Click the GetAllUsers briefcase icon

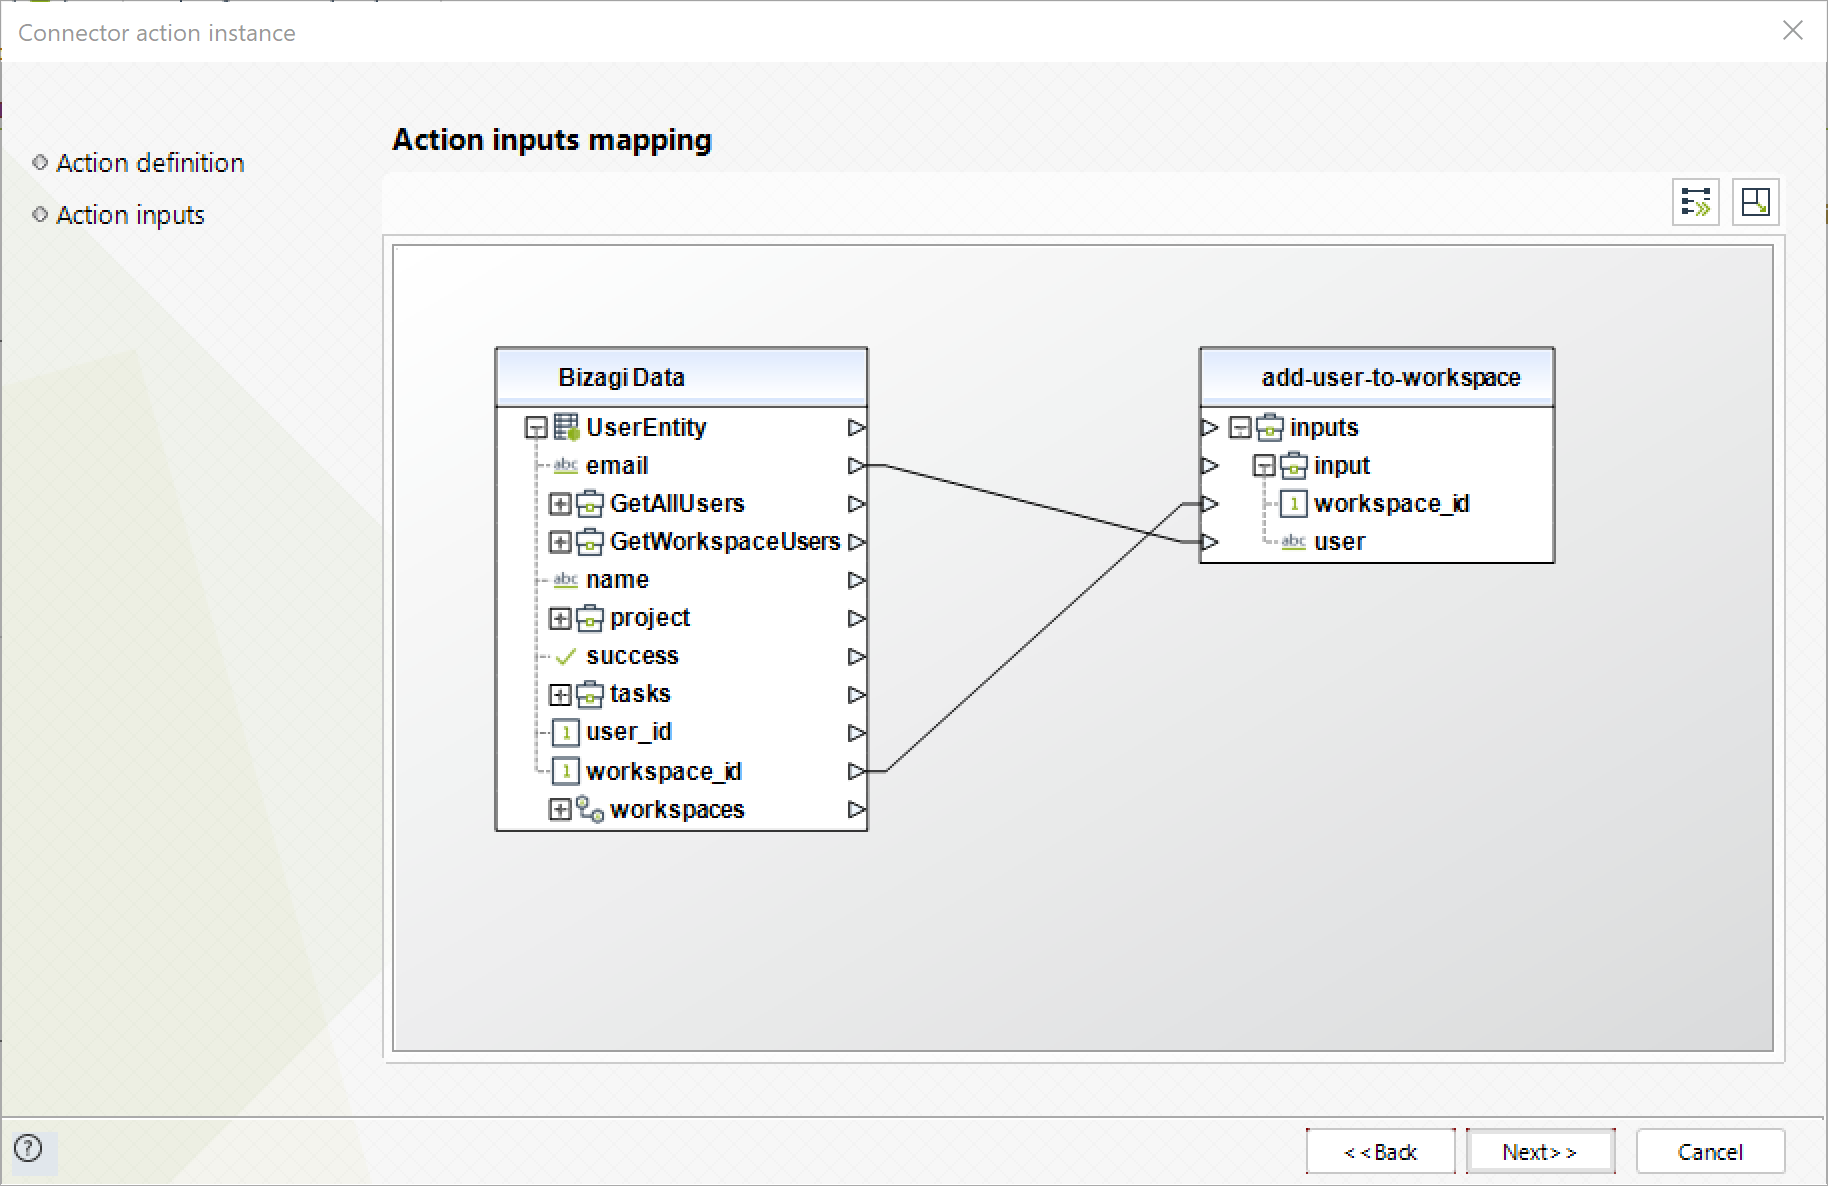click(590, 504)
